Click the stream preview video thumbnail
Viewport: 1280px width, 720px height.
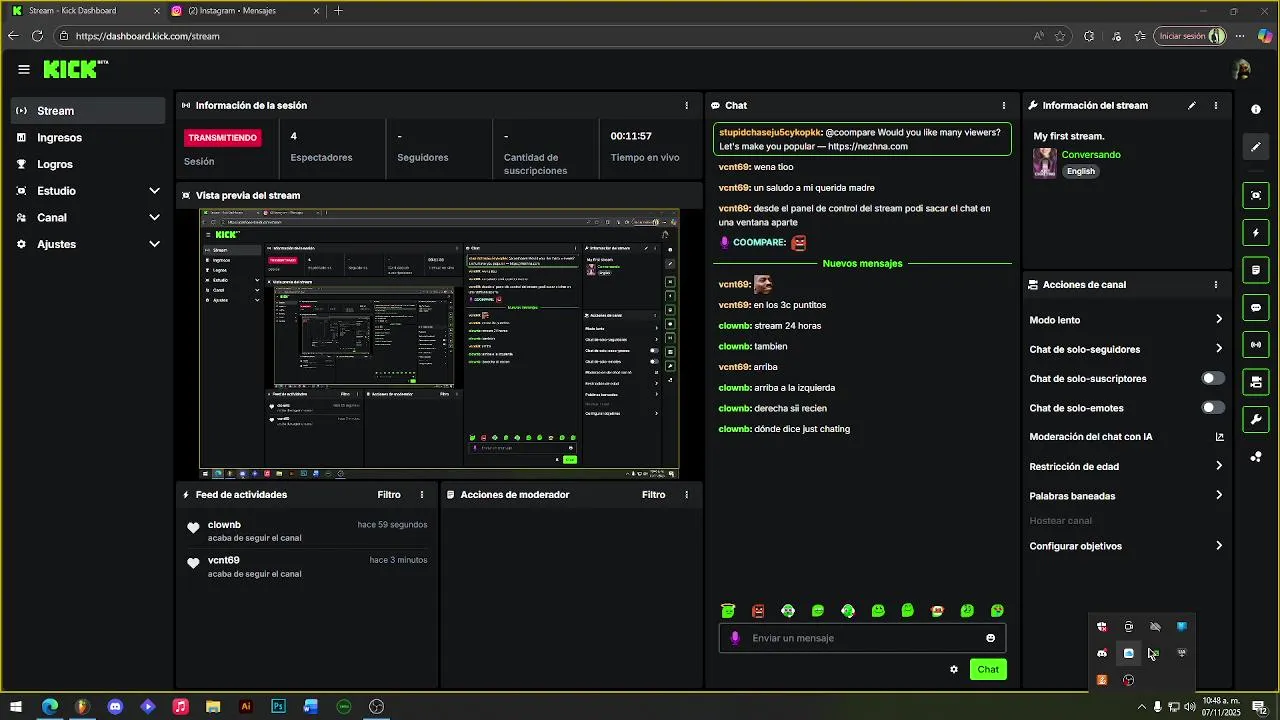[x=439, y=343]
